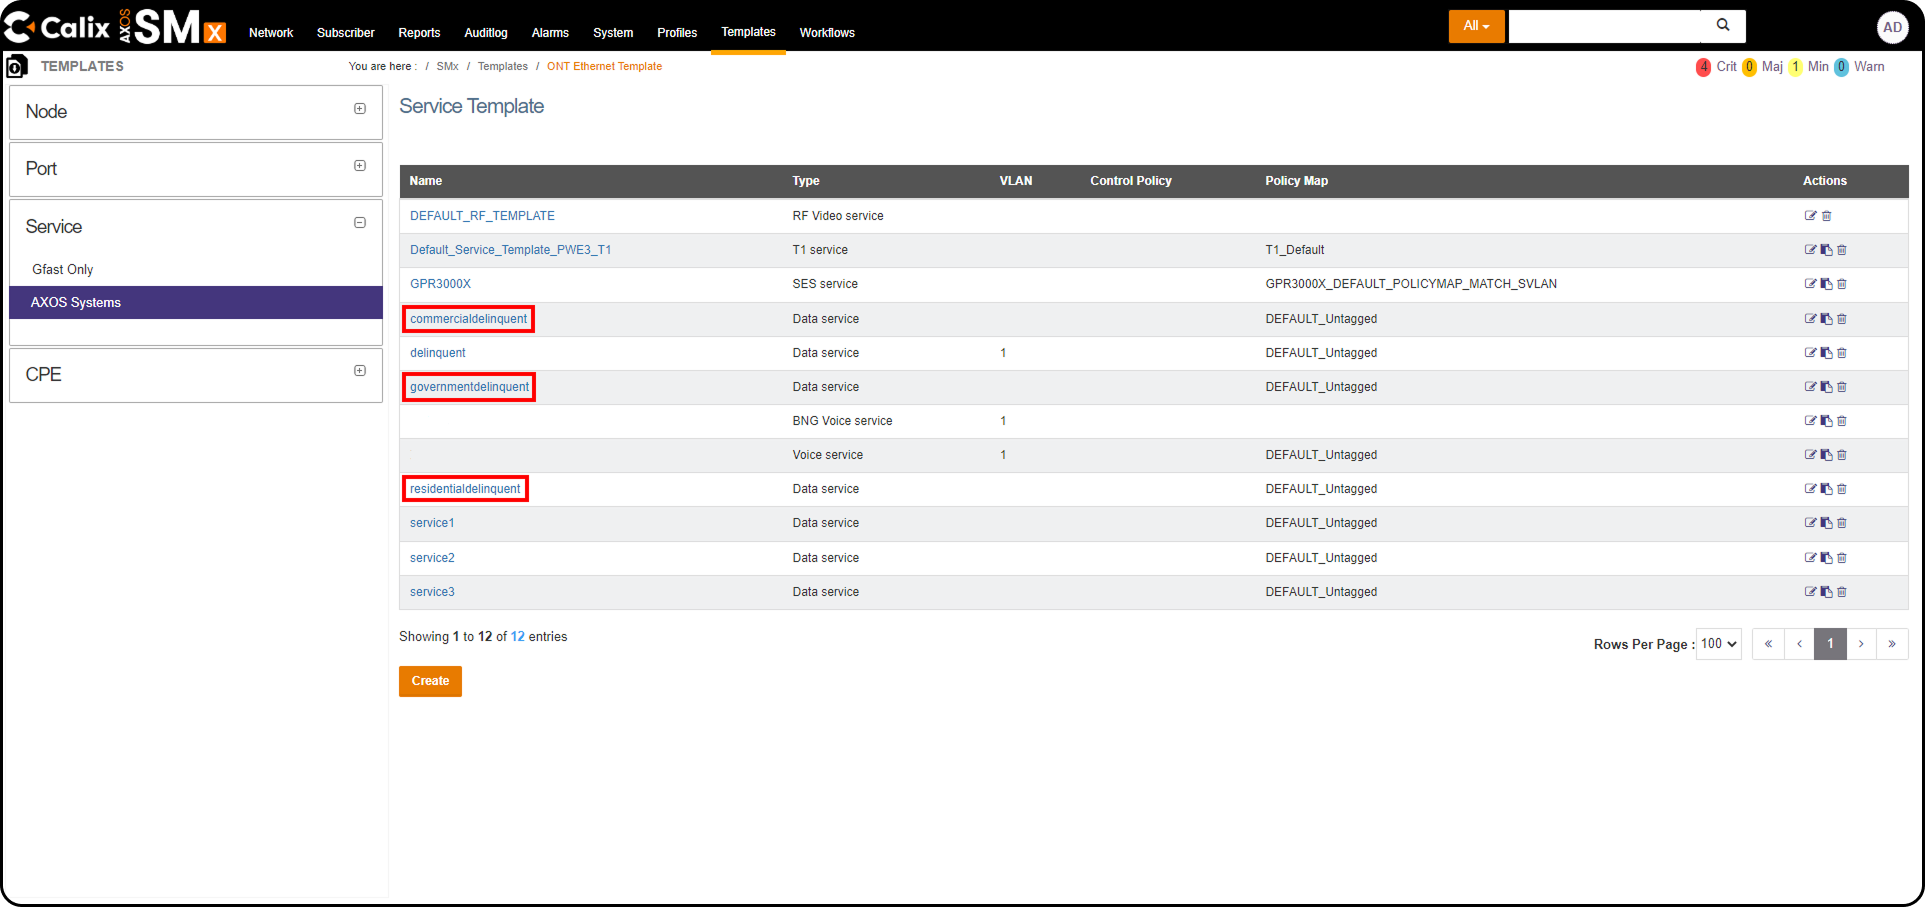This screenshot has width=1925, height=907.
Task: Open the Profiles menu
Action: [x=677, y=33]
